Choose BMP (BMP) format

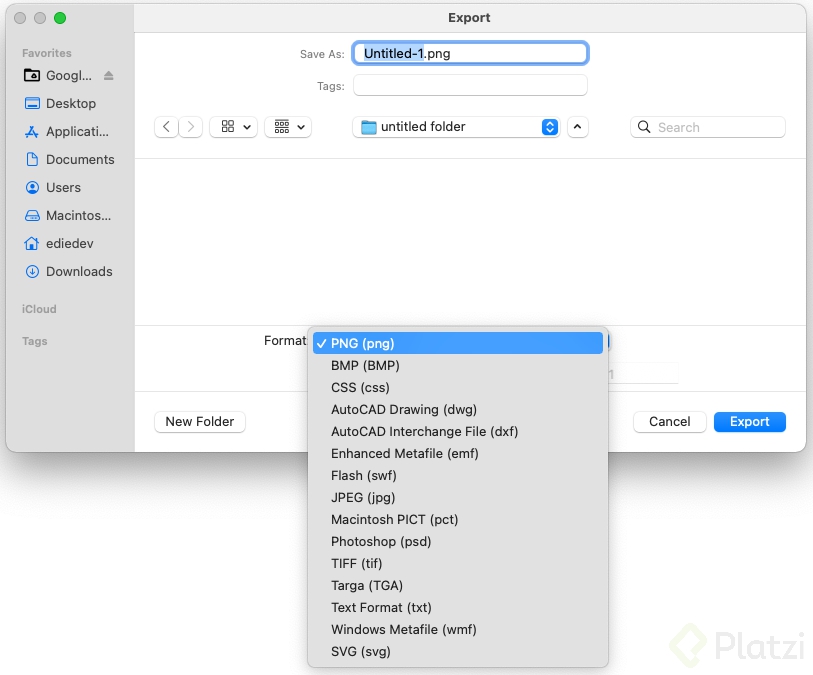458,365
